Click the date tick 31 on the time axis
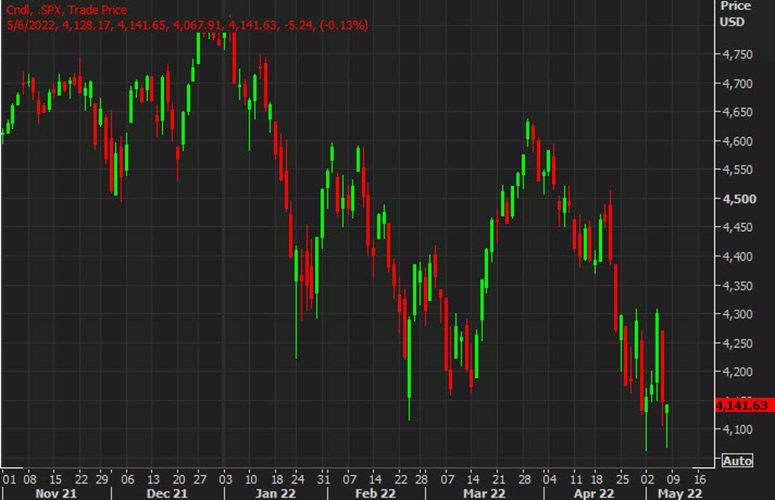Viewport: 775px width, 500px height. coord(323,479)
